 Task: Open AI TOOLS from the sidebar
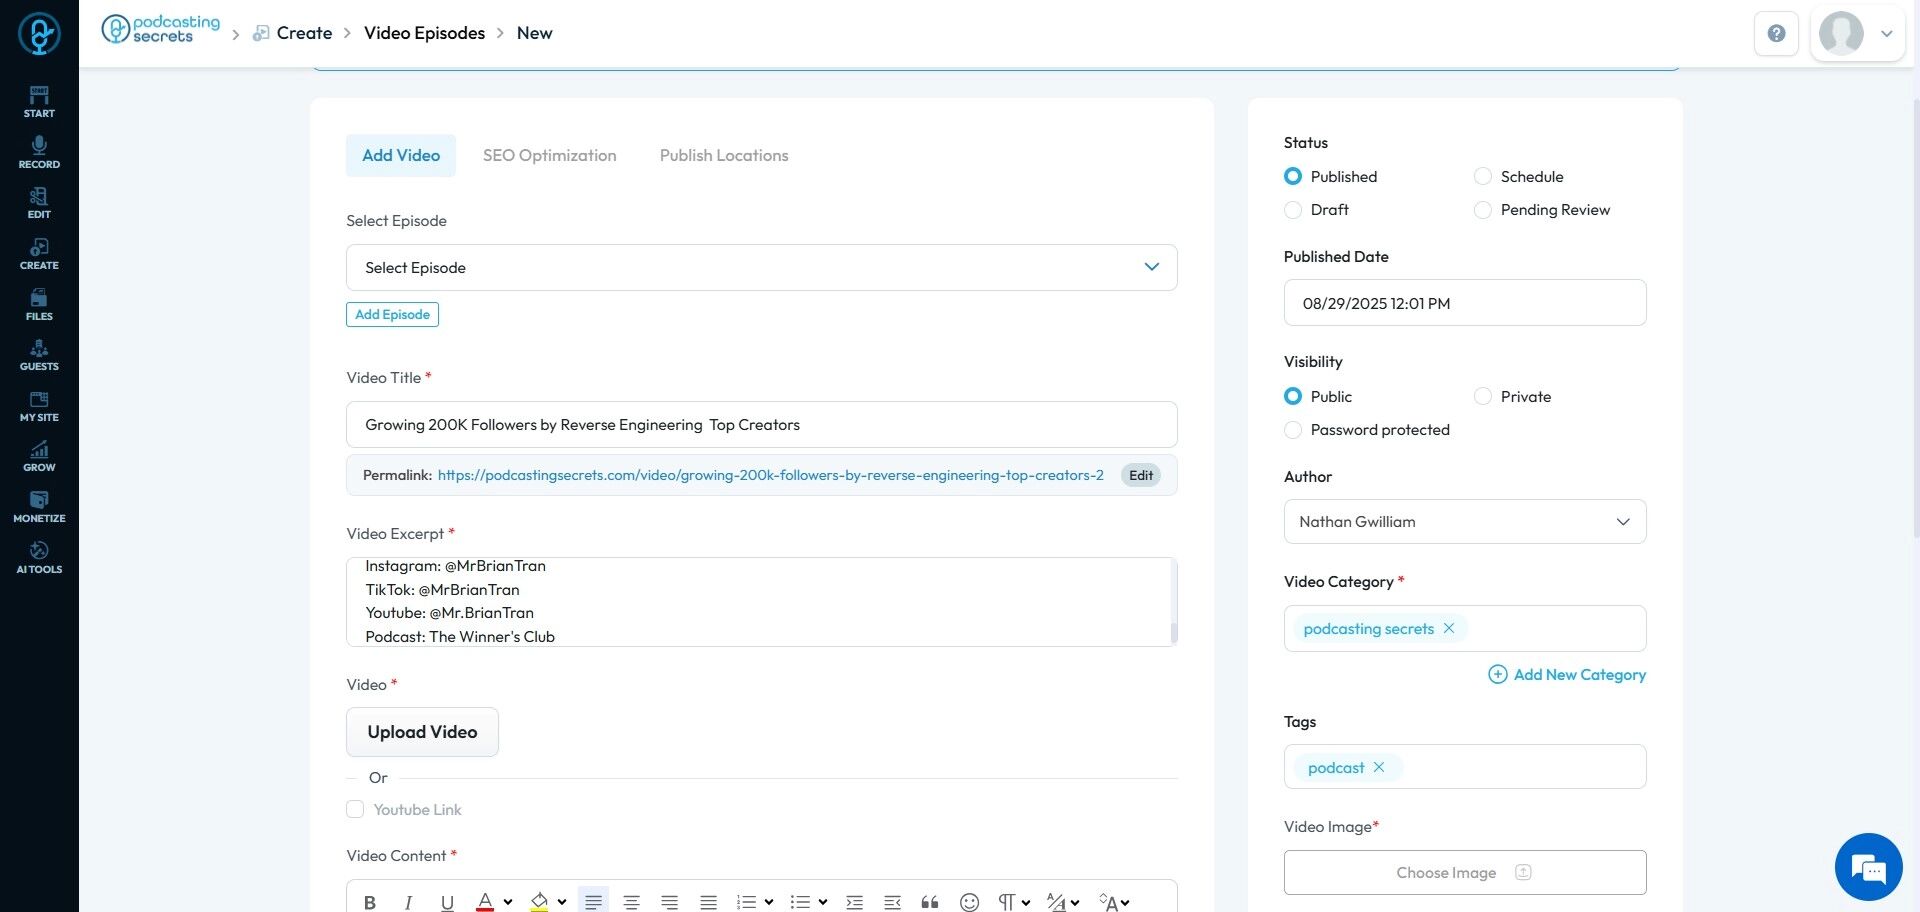39,558
